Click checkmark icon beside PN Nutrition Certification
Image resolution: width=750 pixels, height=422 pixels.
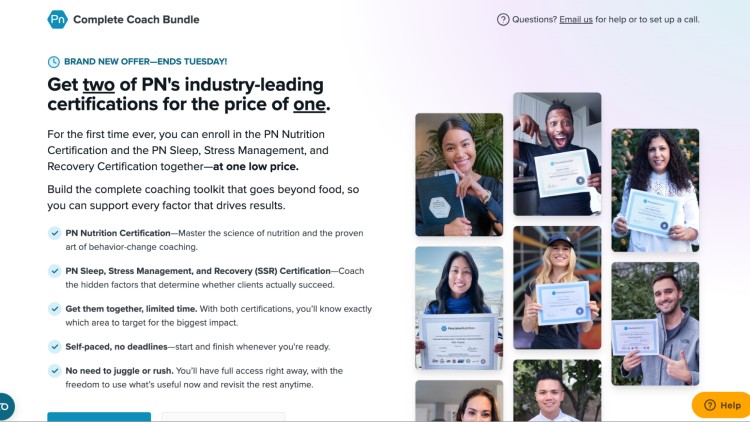point(55,233)
